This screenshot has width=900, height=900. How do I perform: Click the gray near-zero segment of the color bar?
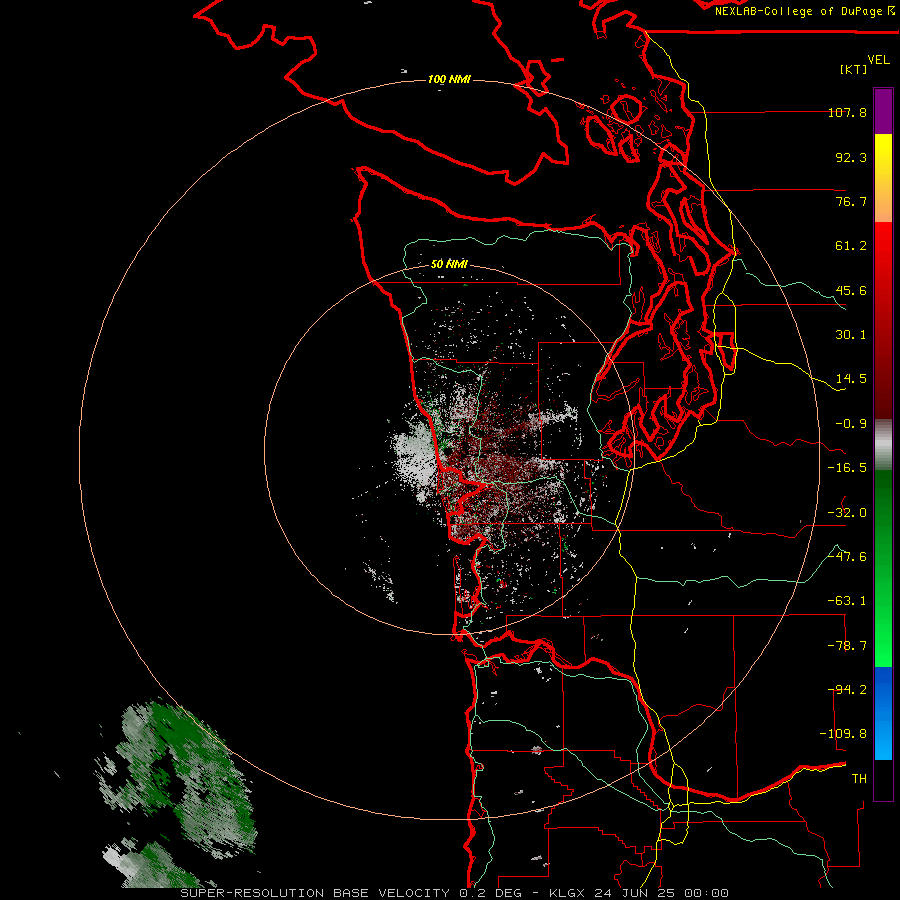point(883,445)
